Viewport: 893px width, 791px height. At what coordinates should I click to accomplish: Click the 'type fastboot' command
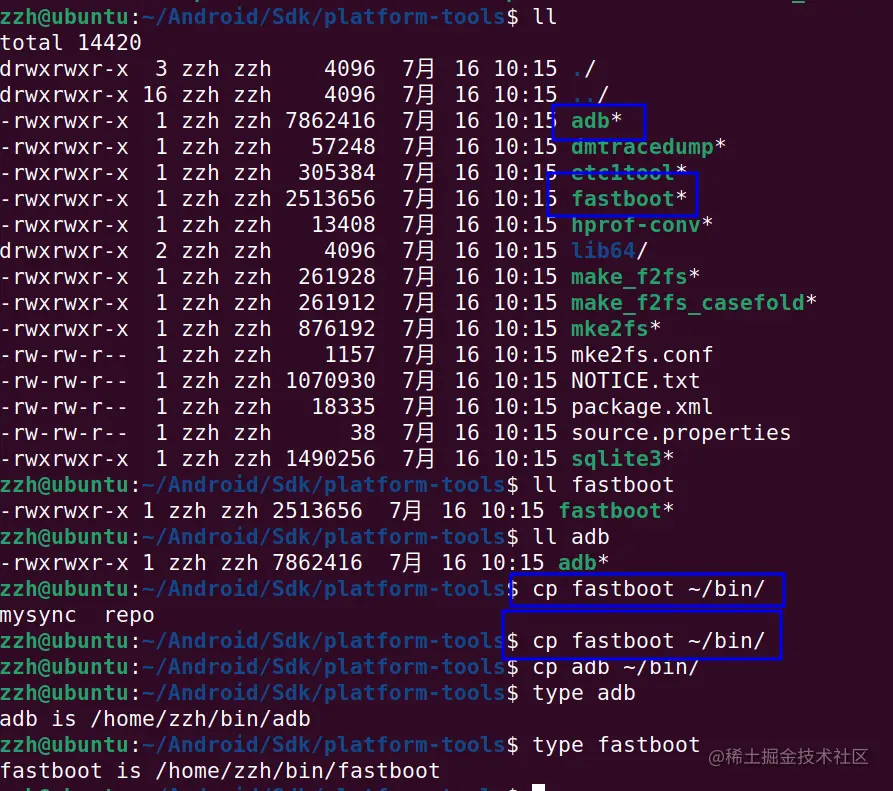(x=616, y=745)
